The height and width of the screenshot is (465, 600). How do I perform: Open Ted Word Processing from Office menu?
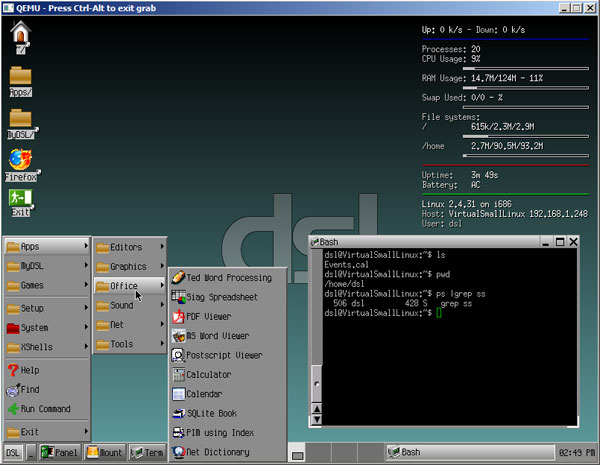pos(228,277)
